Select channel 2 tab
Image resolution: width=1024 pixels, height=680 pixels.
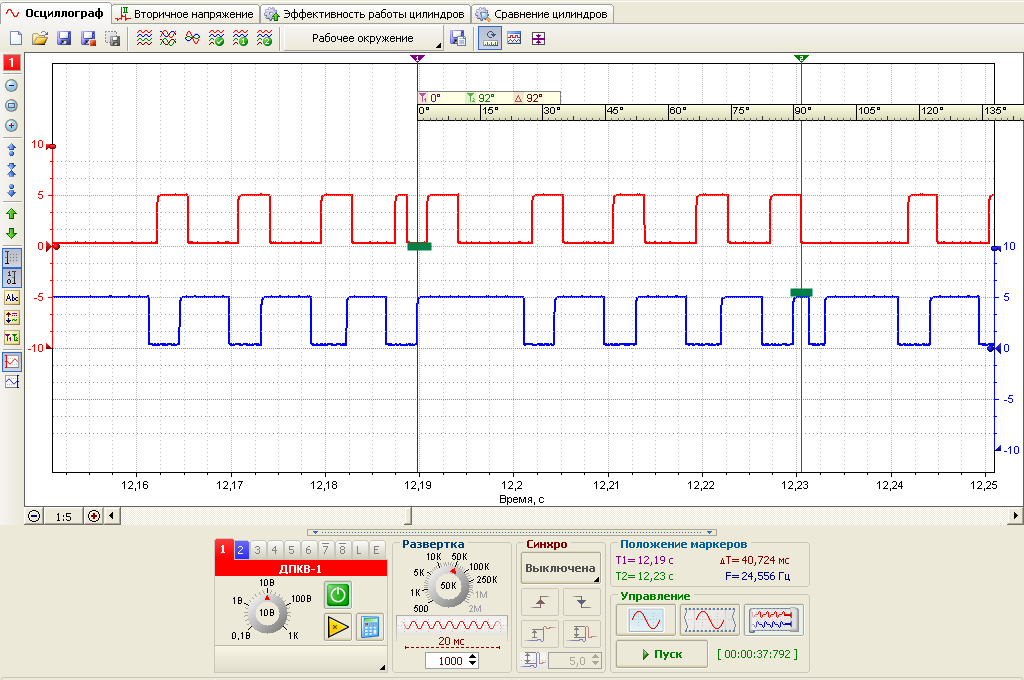pos(240,550)
